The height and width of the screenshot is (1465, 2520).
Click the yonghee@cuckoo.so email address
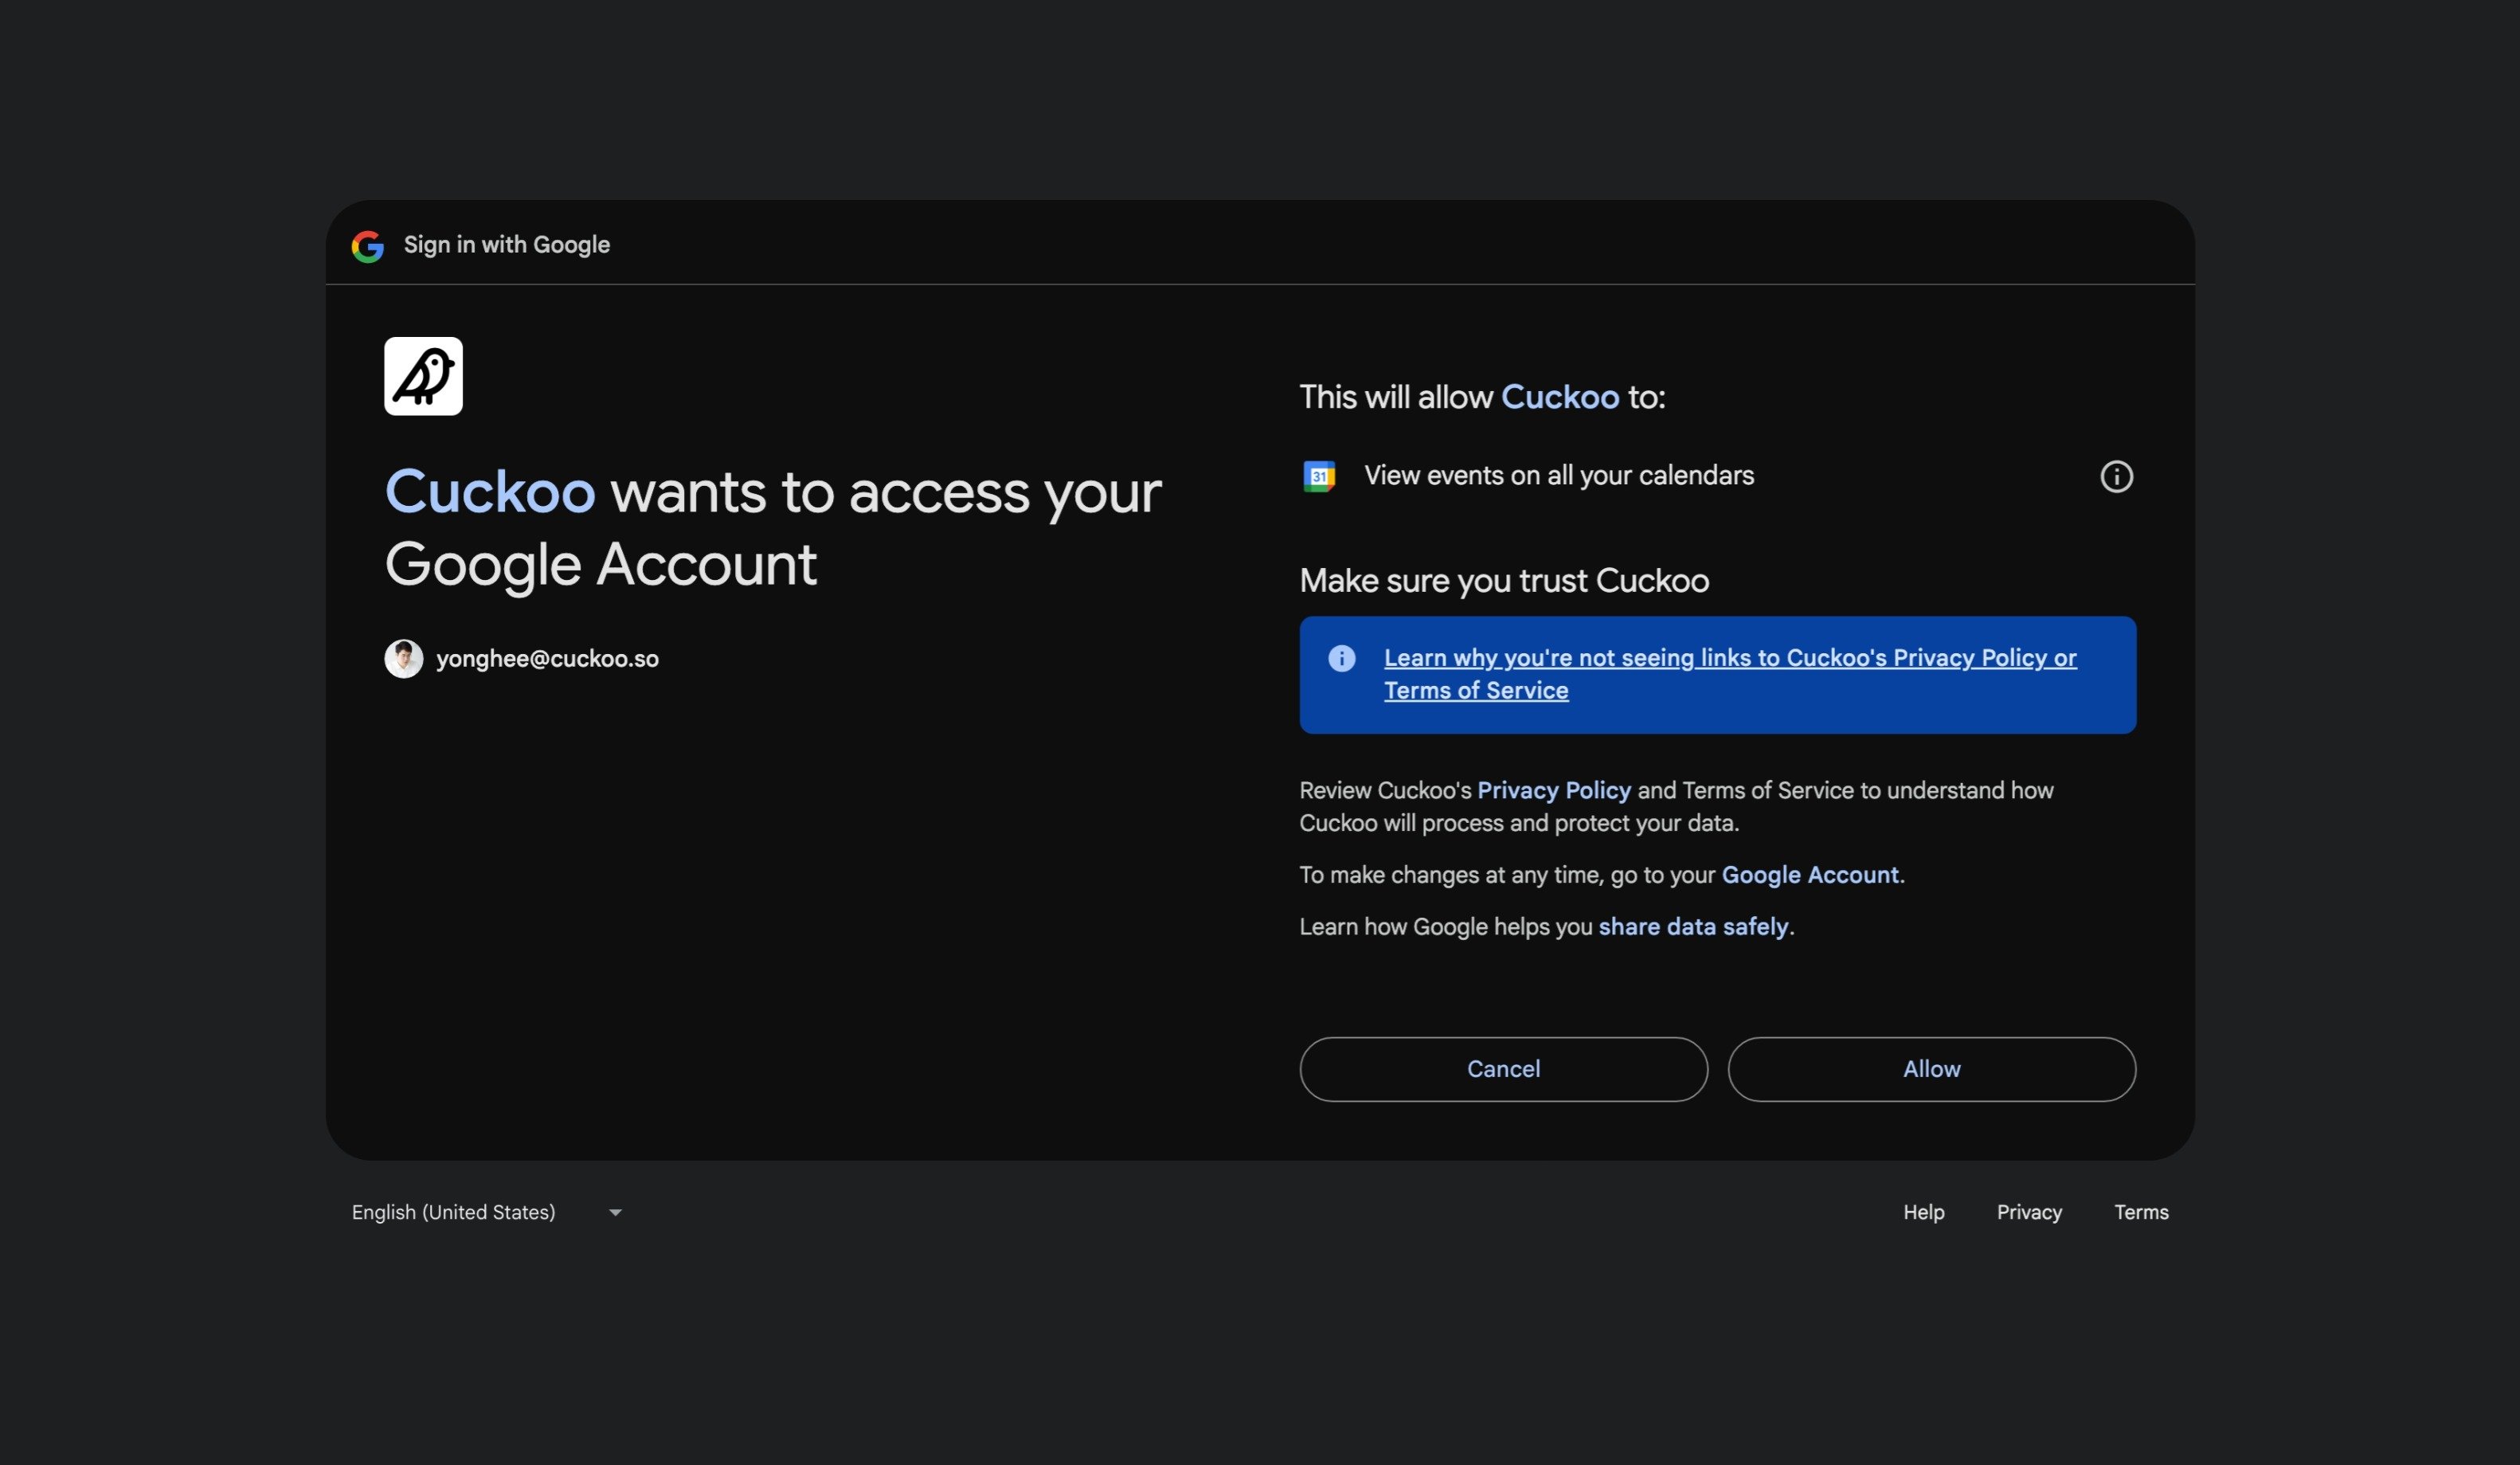pos(547,659)
